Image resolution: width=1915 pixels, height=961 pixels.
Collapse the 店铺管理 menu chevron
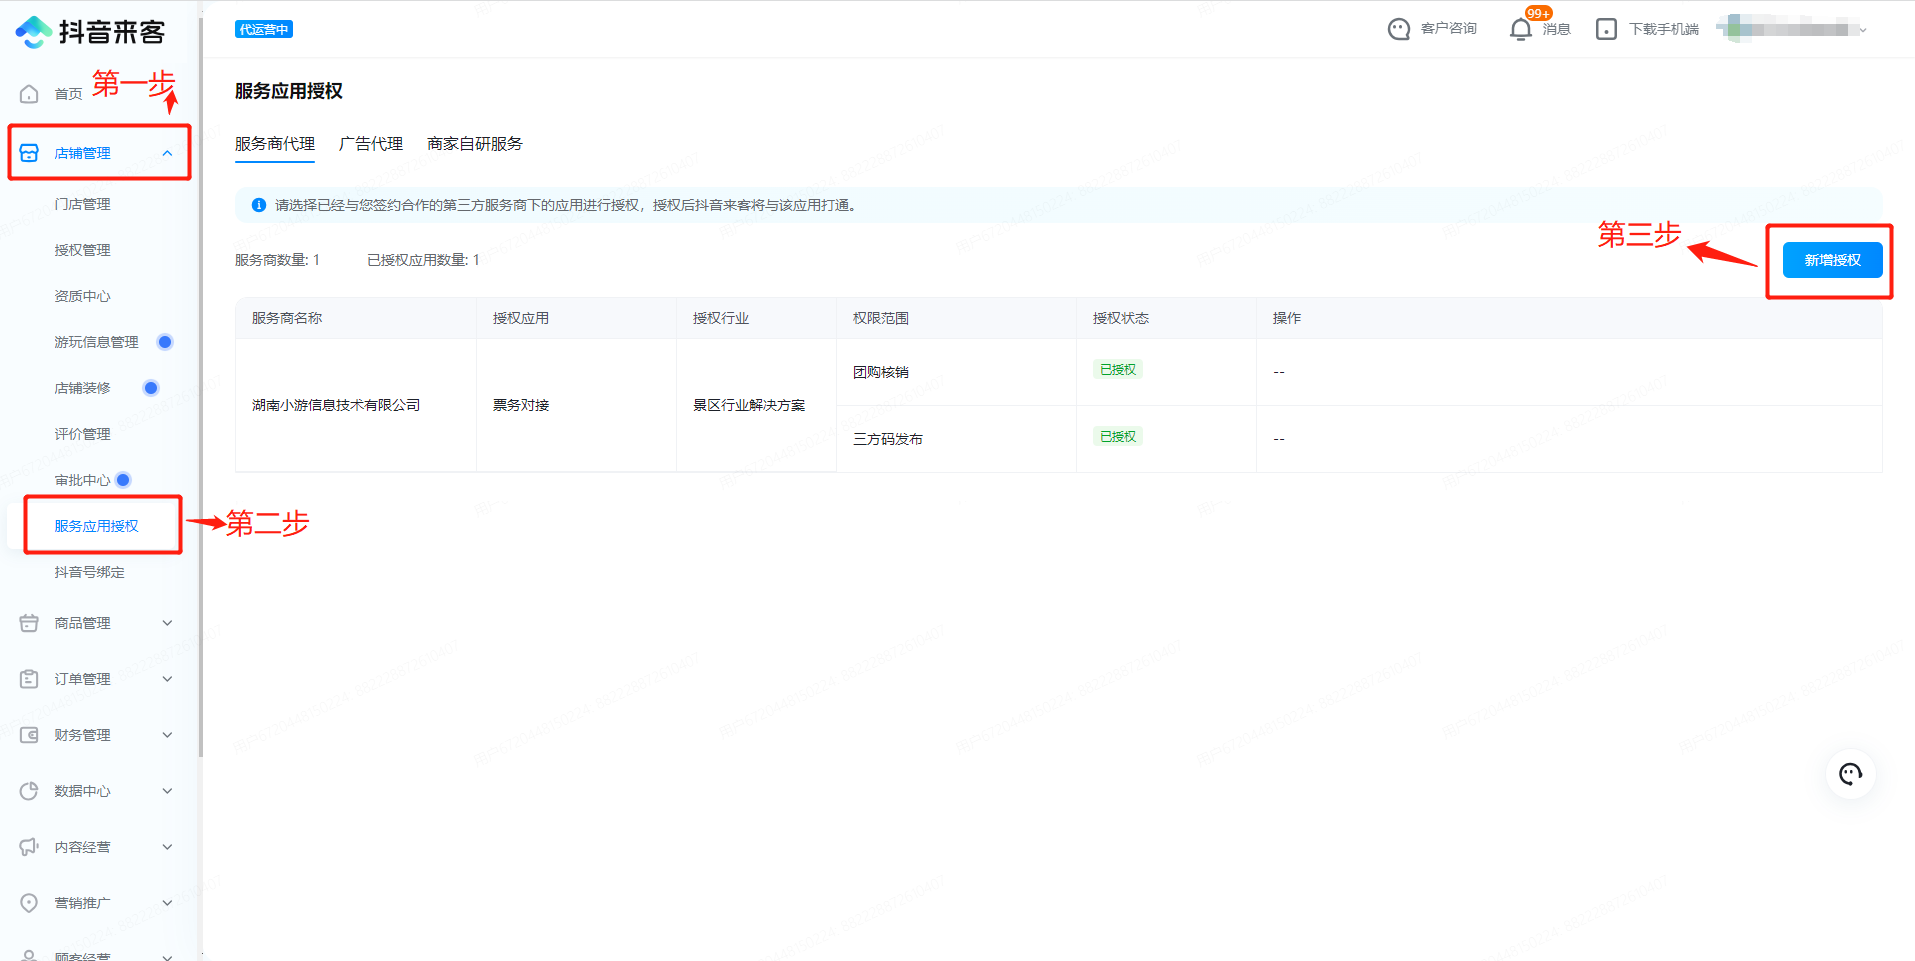(167, 153)
